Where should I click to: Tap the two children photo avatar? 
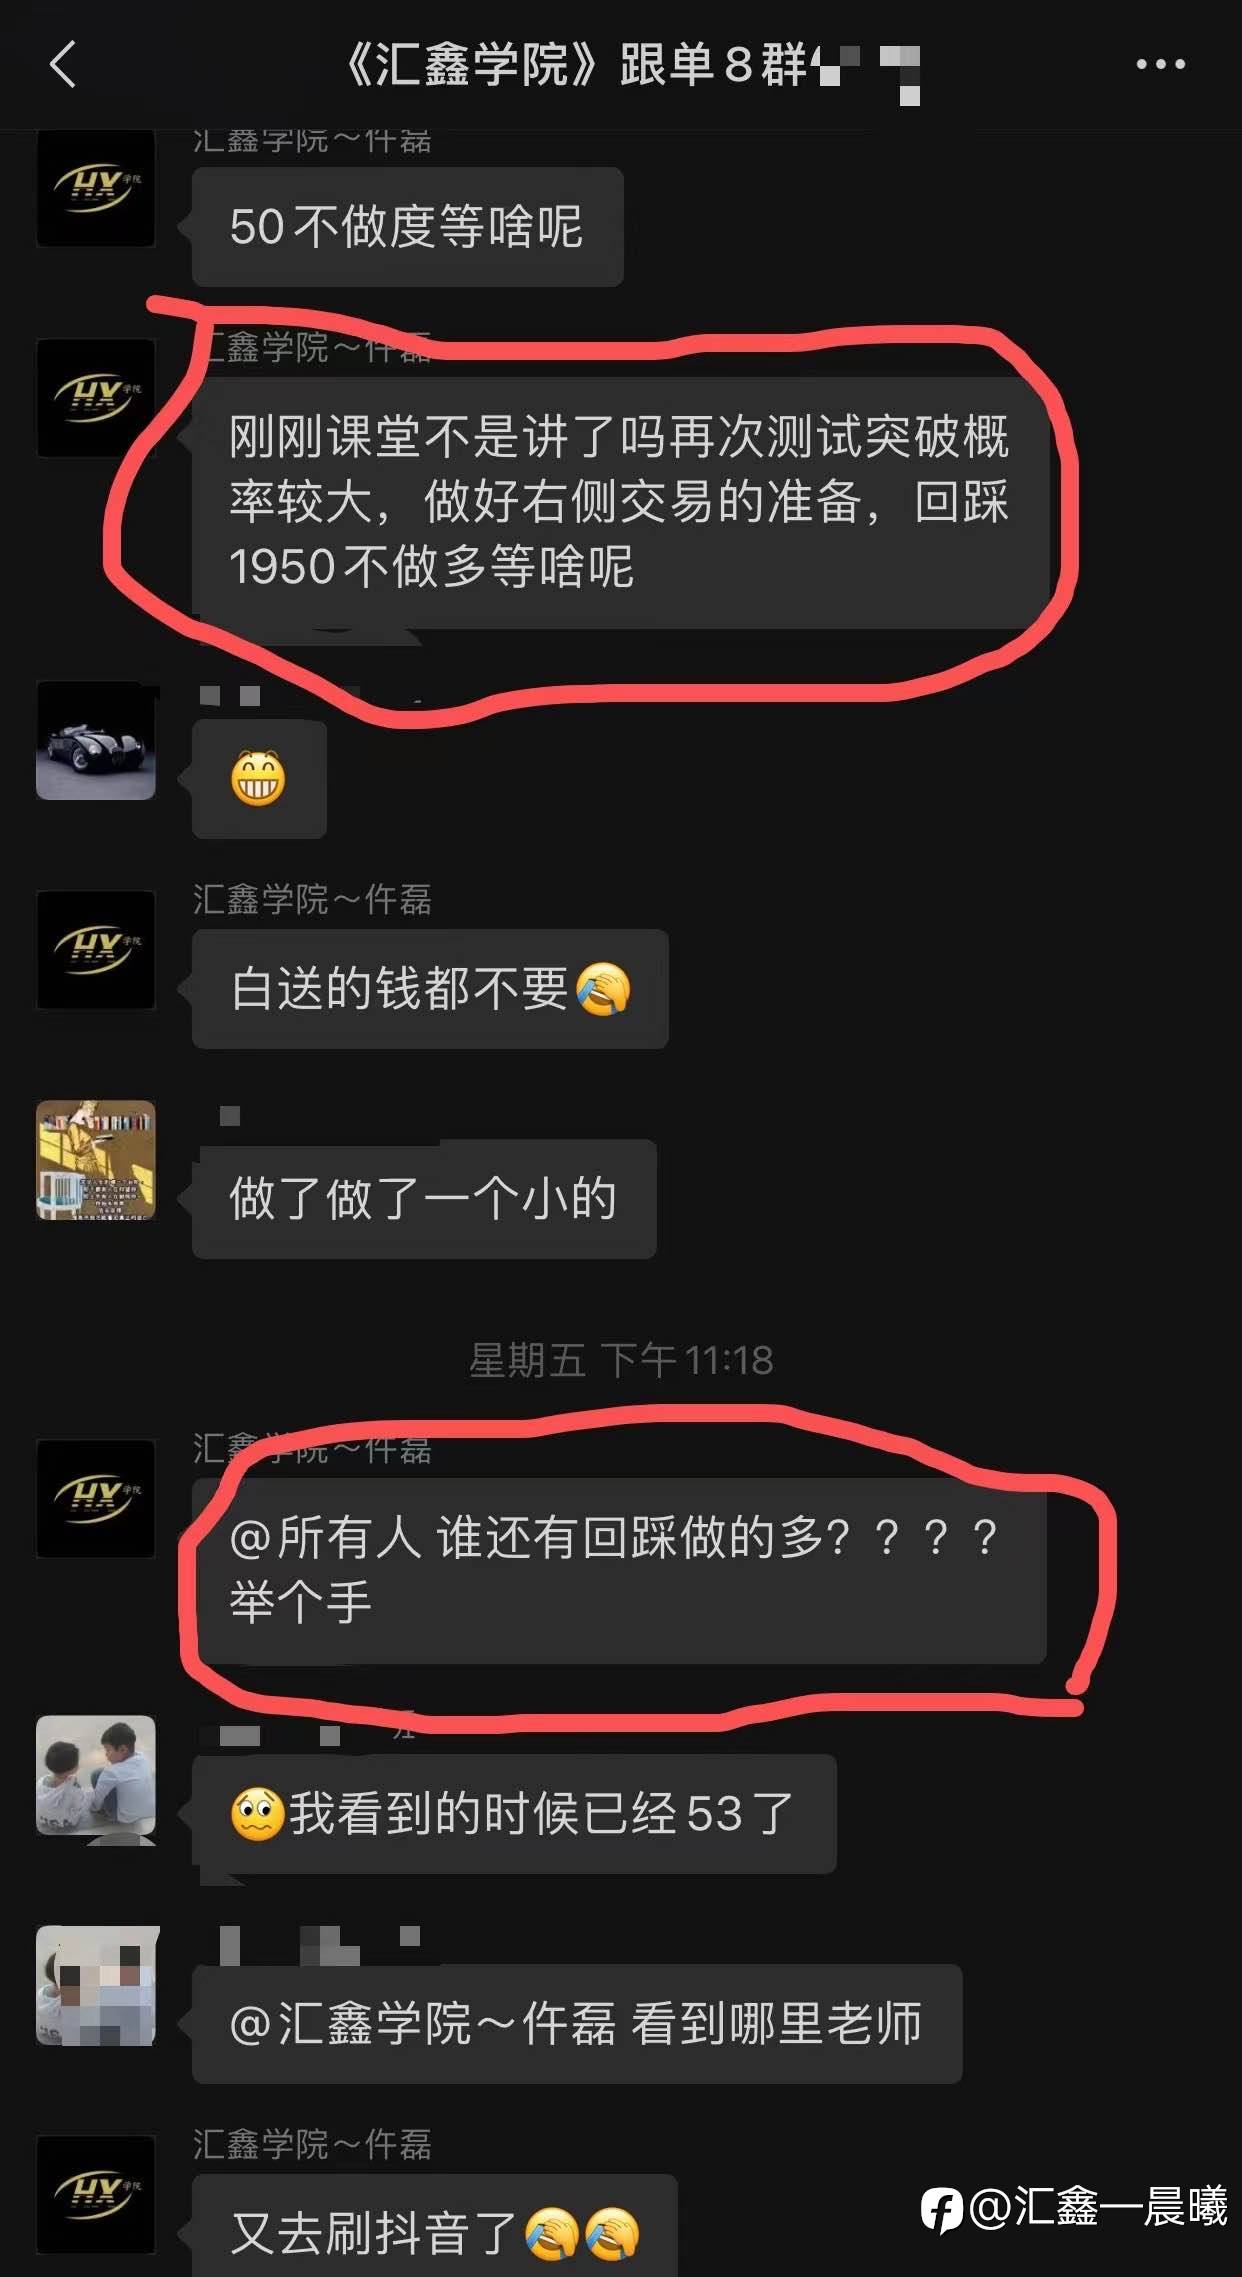point(96,1776)
